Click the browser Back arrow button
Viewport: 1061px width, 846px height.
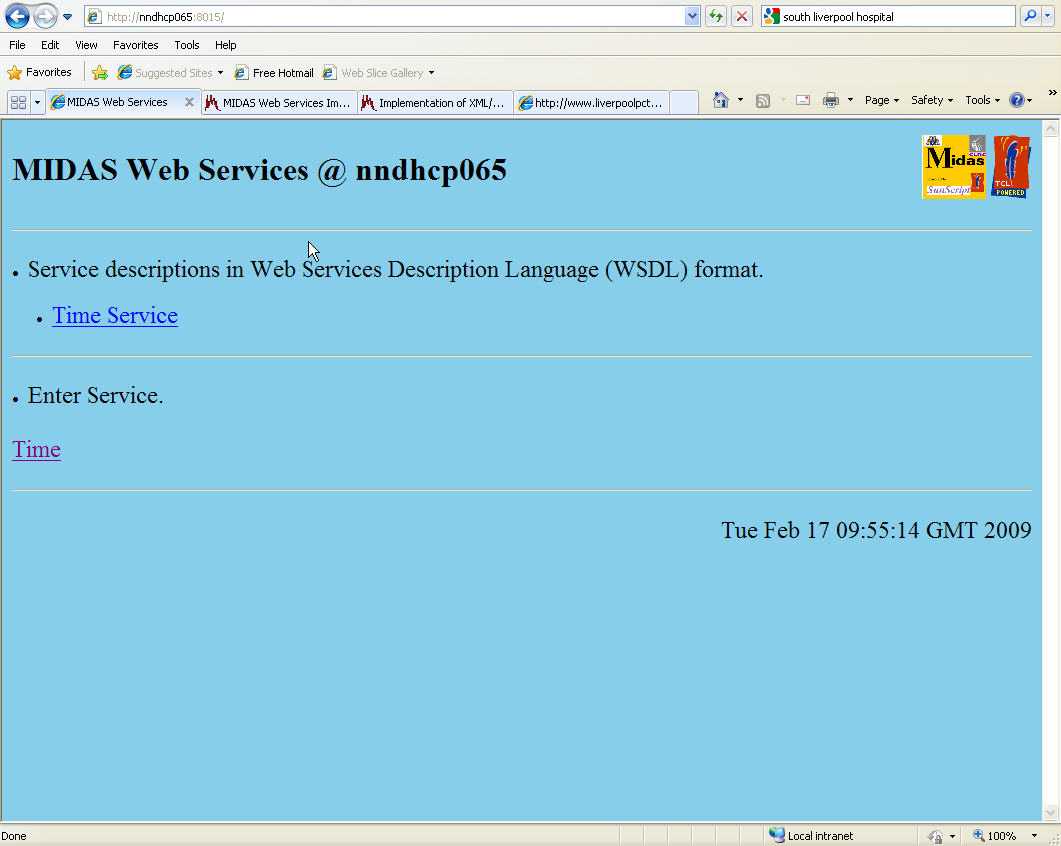click(x=17, y=16)
